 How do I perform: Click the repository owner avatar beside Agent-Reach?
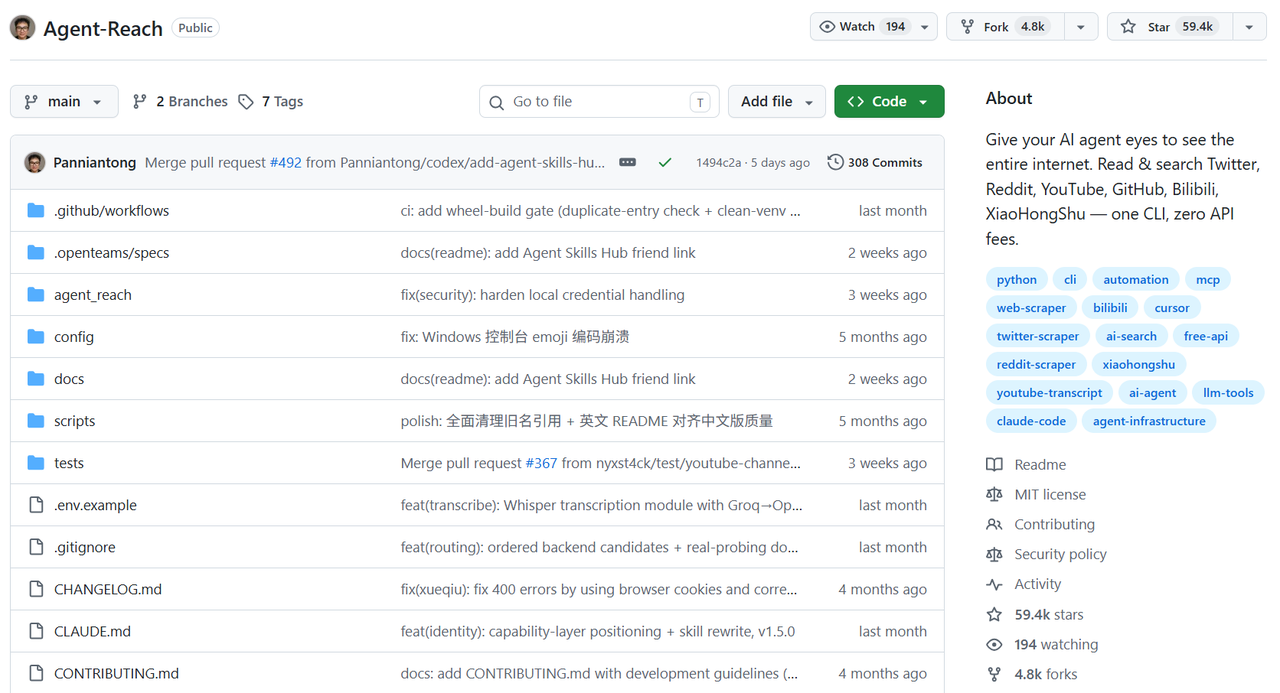(22, 28)
